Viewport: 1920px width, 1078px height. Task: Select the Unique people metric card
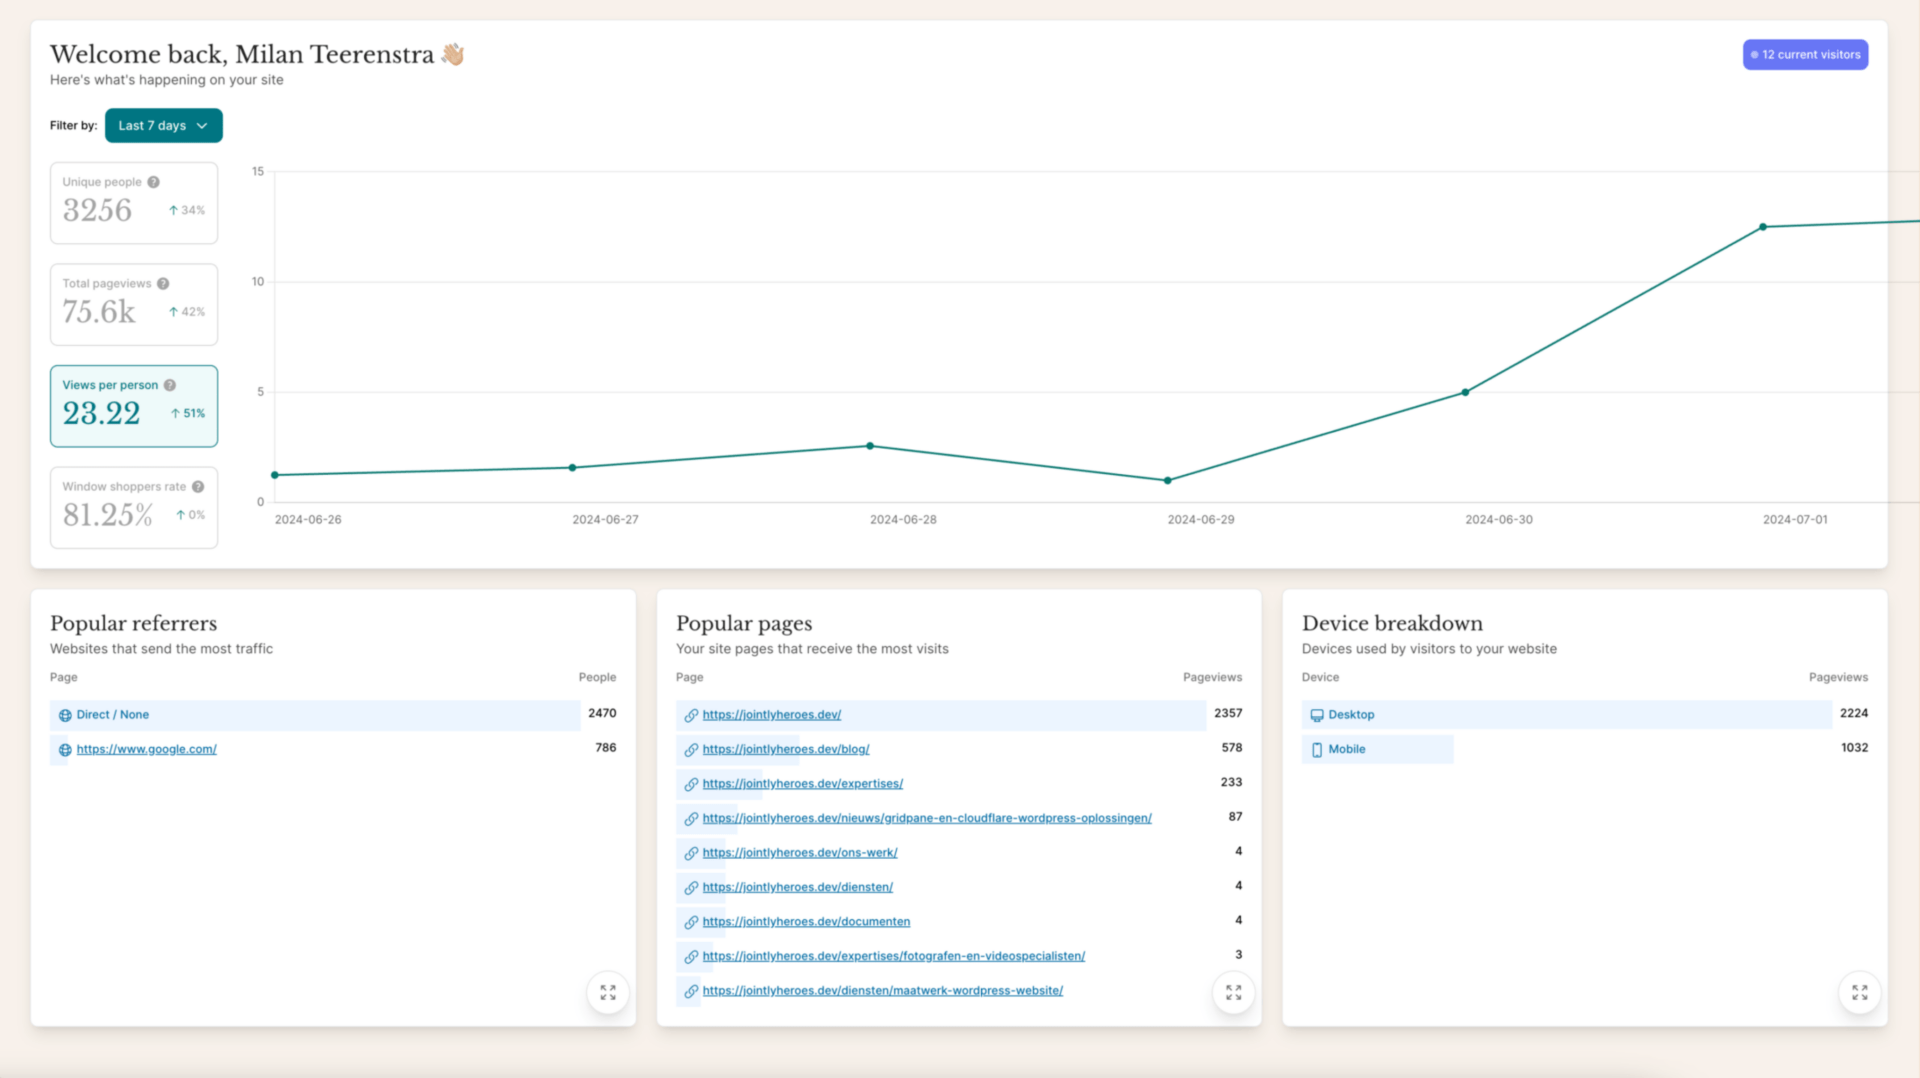click(x=134, y=203)
